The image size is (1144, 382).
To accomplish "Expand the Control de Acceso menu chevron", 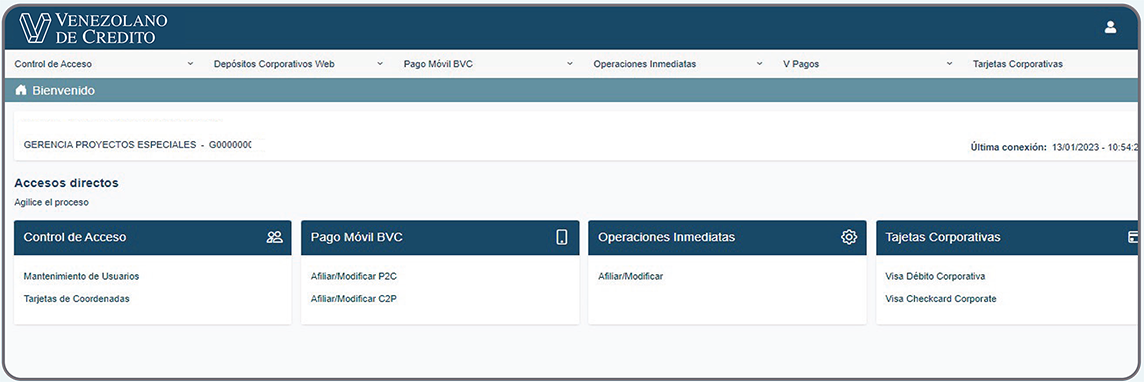I will (190, 64).
